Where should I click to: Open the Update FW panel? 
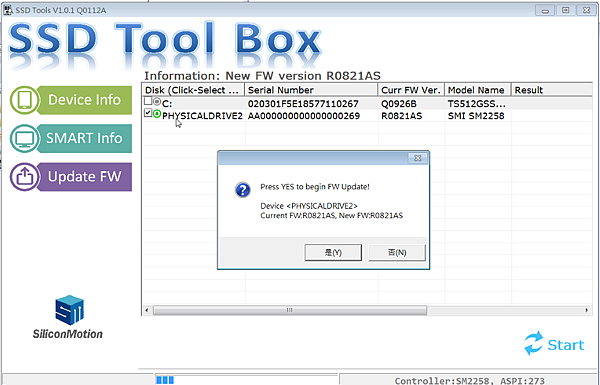pyautogui.click(x=71, y=176)
